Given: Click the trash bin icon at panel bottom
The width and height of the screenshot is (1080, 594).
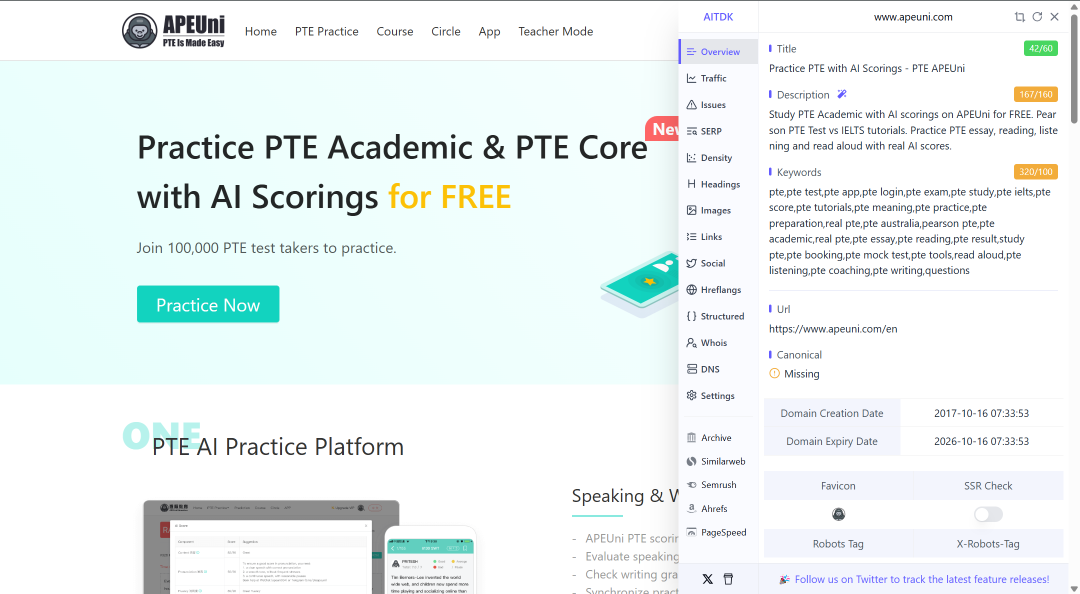Looking at the screenshot, I should point(729,579).
